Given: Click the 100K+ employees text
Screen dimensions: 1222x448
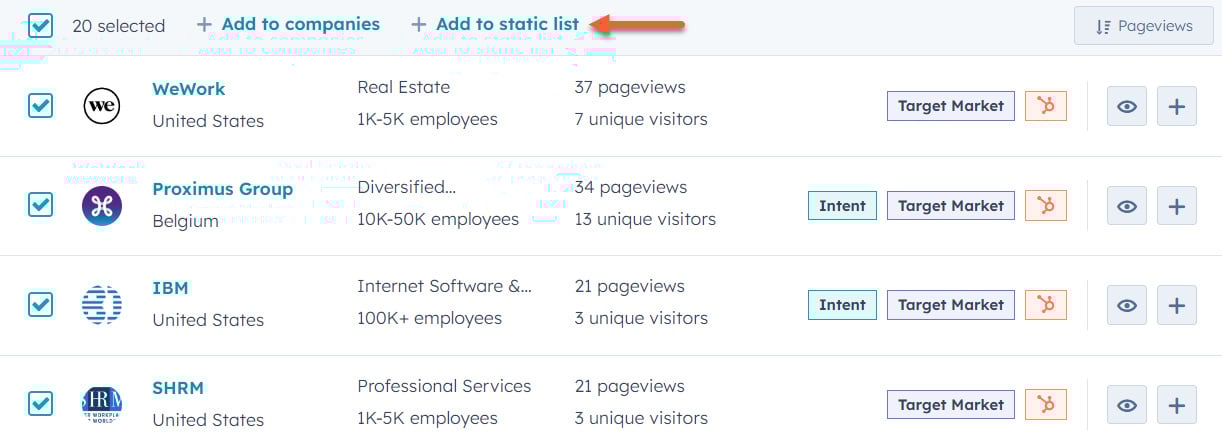Looking at the screenshot, I should click(430, 318).
